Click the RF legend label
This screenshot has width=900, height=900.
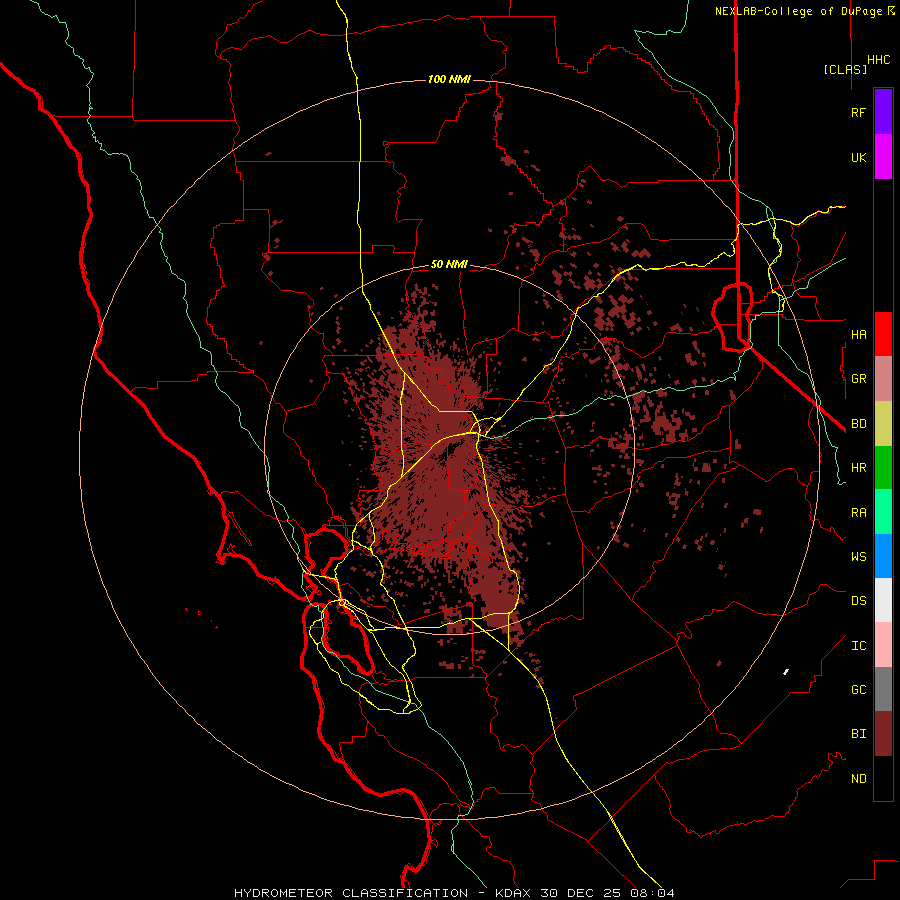pyautogui.click(x=858, y=112)
